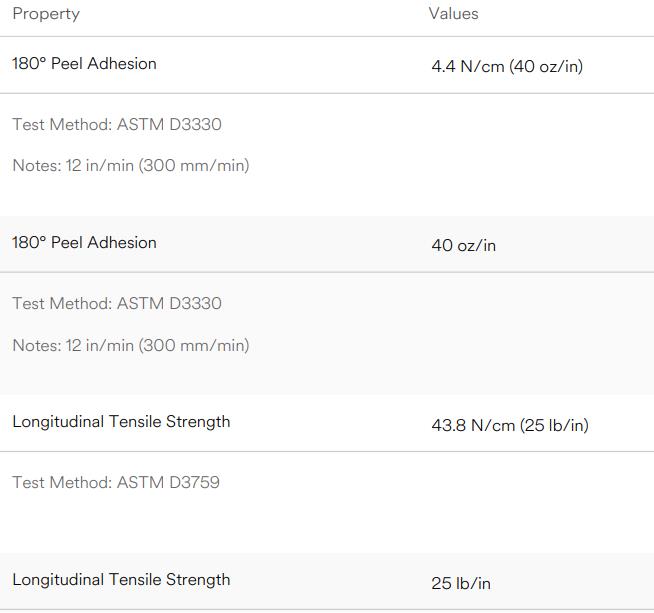Screen dimensions: 654x613
Task: Click the Property column header
Action: coord(46,14)
